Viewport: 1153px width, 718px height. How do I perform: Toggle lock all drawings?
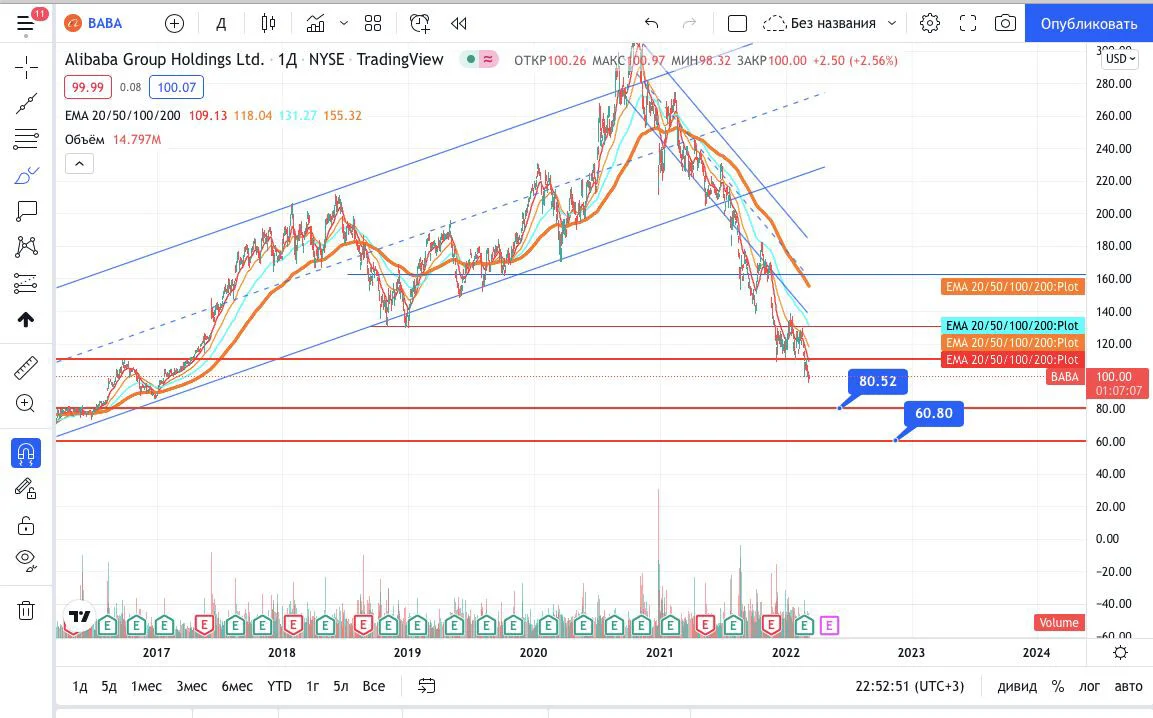[26, 525]
